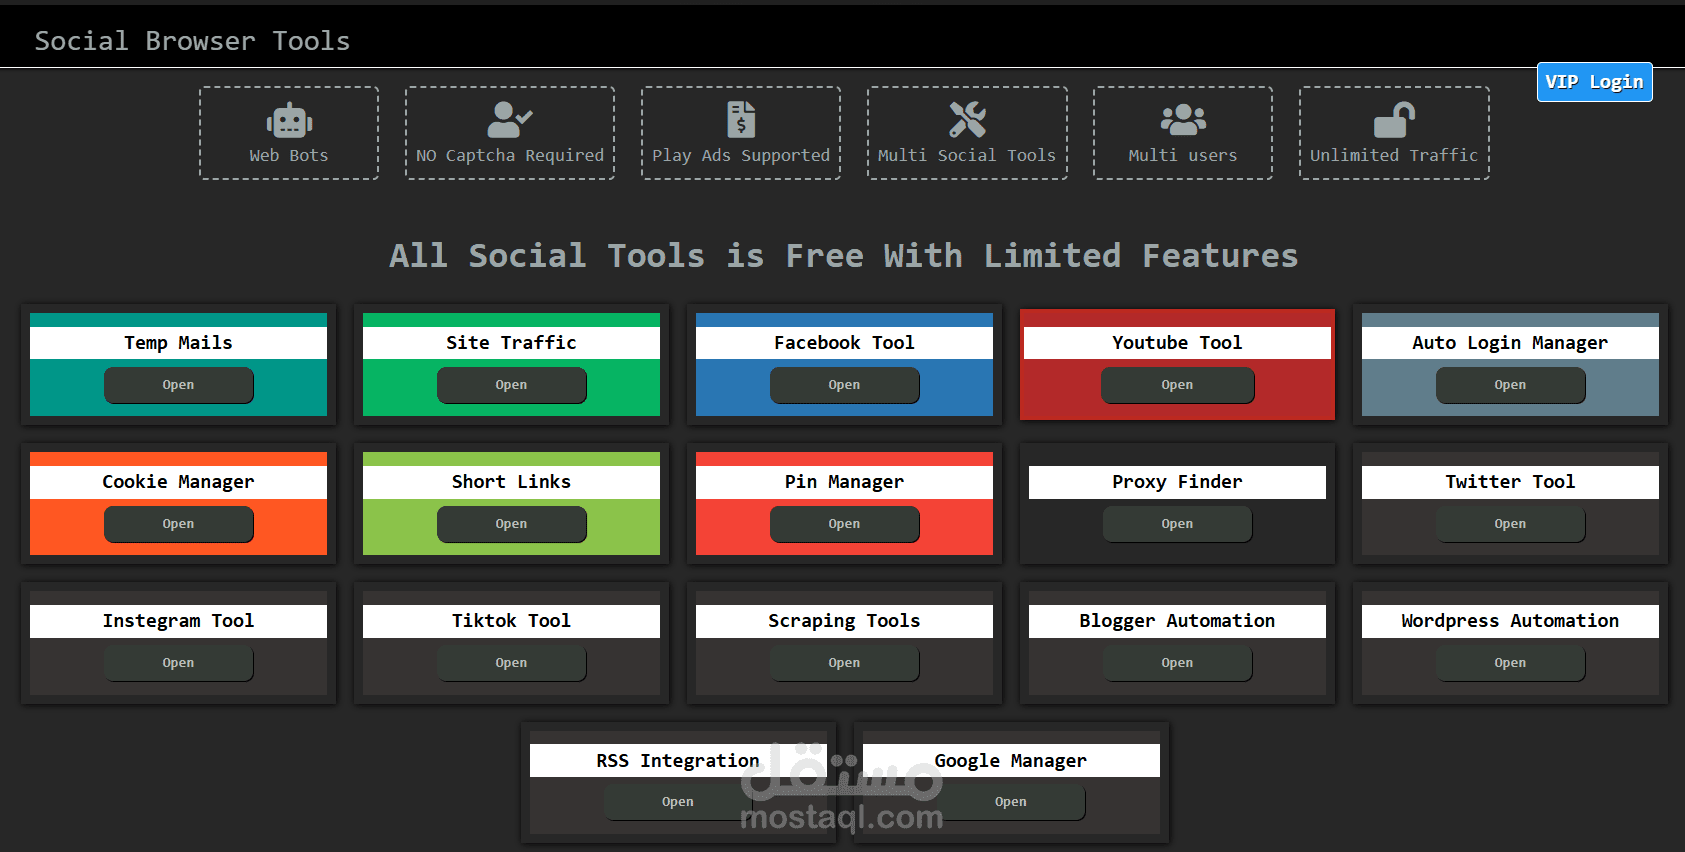
Task: Click the Twitter Tool card title
Action: pyautogui.click(x=1510, y=482)
